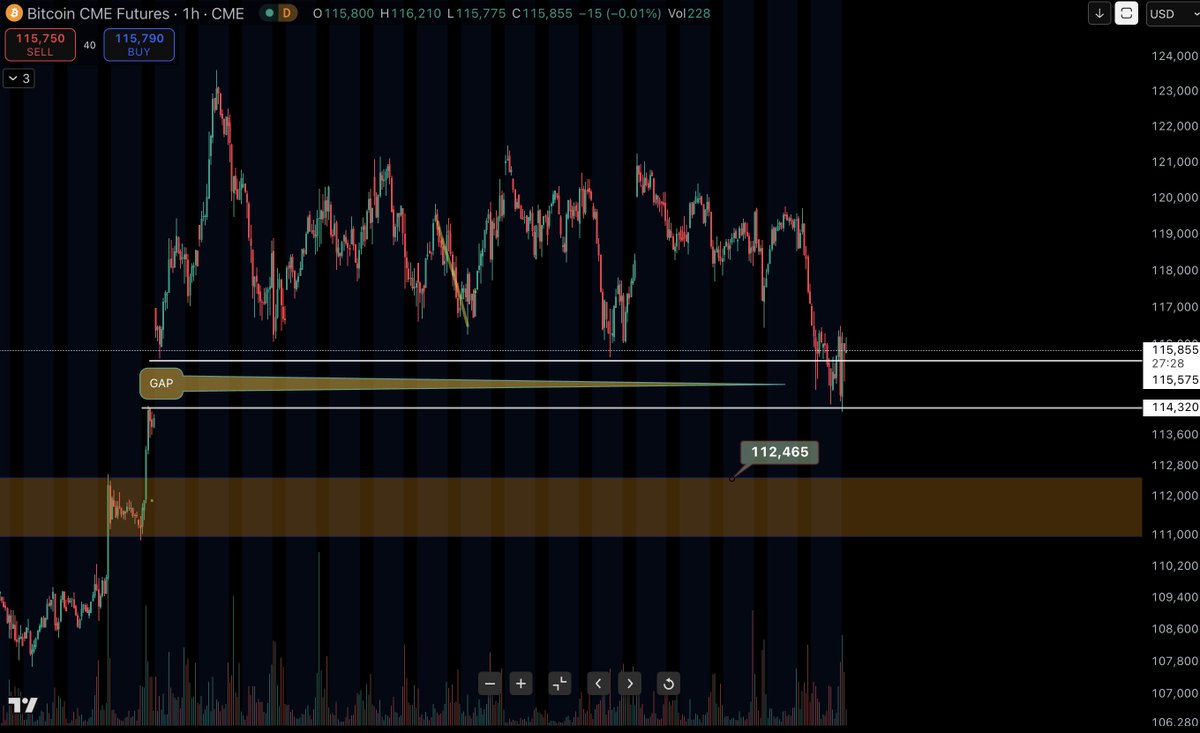Expand the "3" objects chevron below the quote
The width and height of the screenshot is (1200, 733).
tap(18, 78)
